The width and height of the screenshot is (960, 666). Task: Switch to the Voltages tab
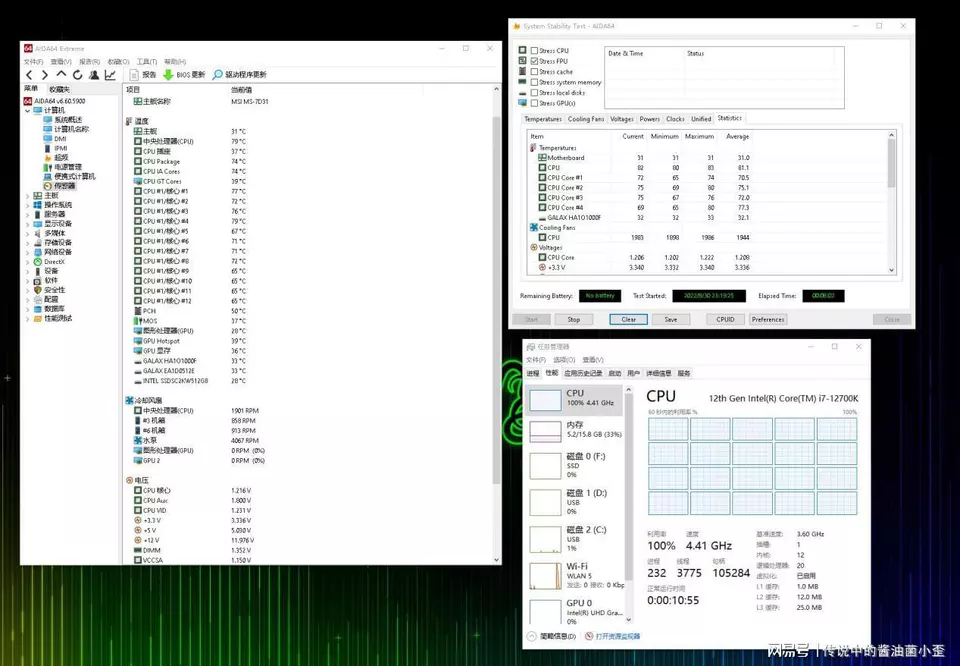click(621, 119)
